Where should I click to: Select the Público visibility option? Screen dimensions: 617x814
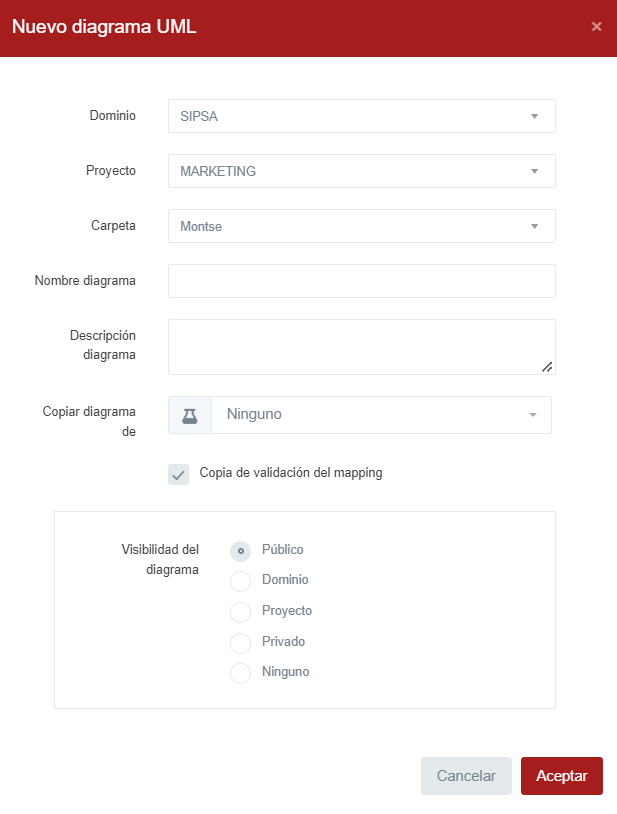tap(240, 551)
